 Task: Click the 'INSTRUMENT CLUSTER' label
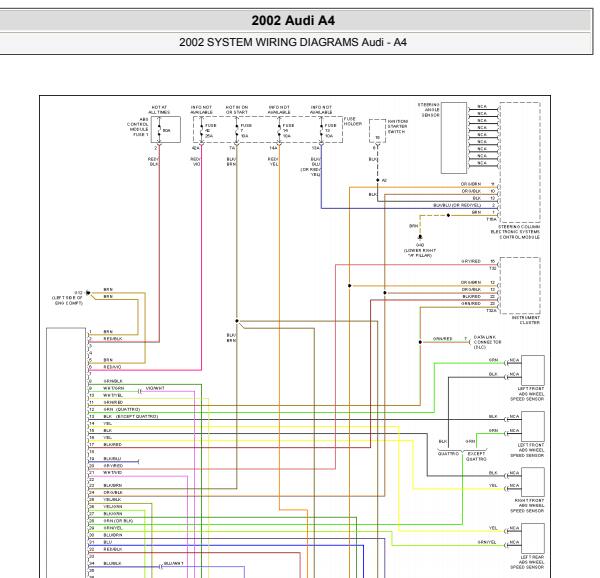(x=526, y=320)
